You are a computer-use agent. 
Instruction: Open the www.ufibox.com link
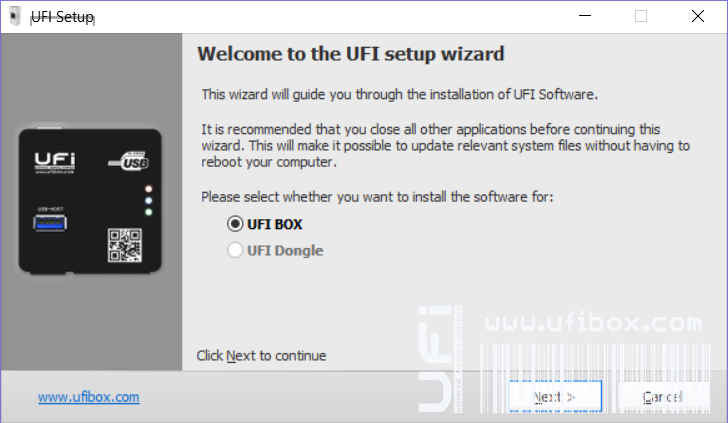(88, 397)
